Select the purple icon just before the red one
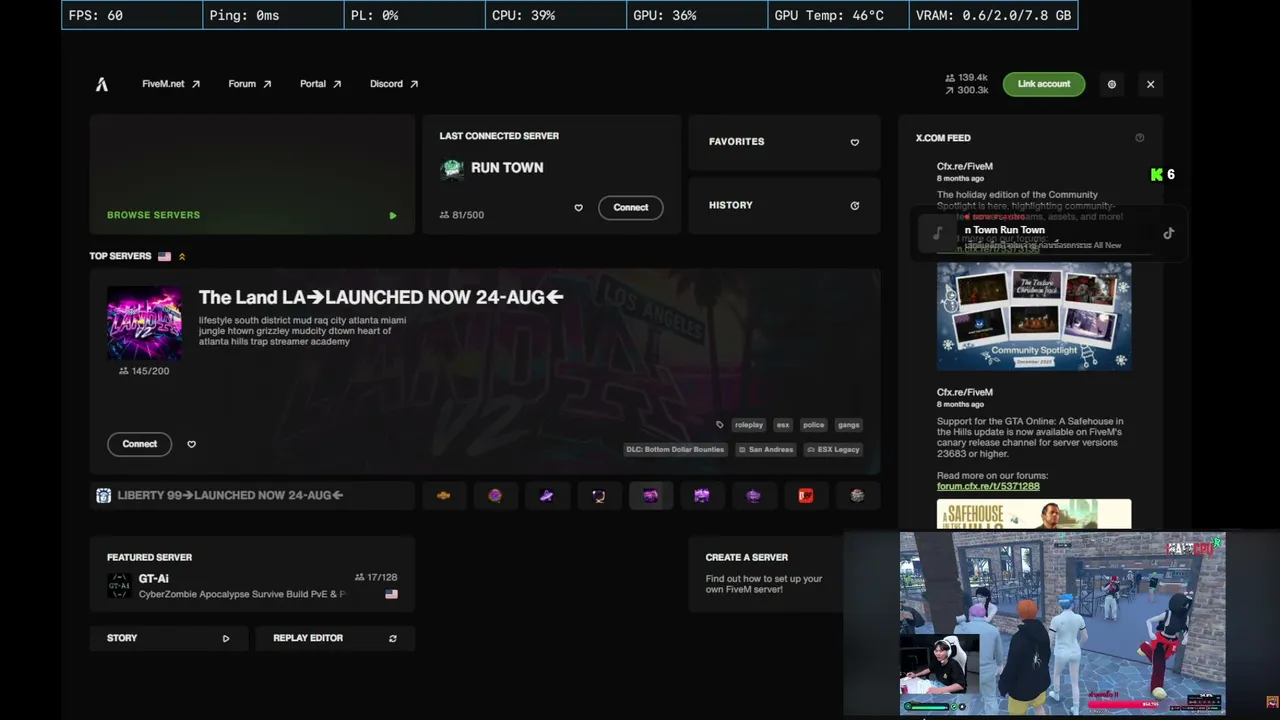Image resolution: width=1280 pixels, height=720 pixels. click(x=754, y=495)
